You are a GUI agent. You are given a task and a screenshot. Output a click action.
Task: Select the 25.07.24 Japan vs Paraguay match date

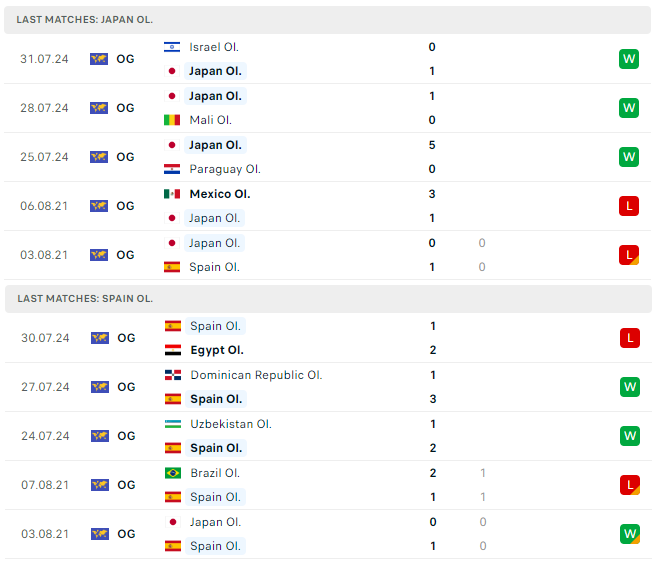point(44,157)
